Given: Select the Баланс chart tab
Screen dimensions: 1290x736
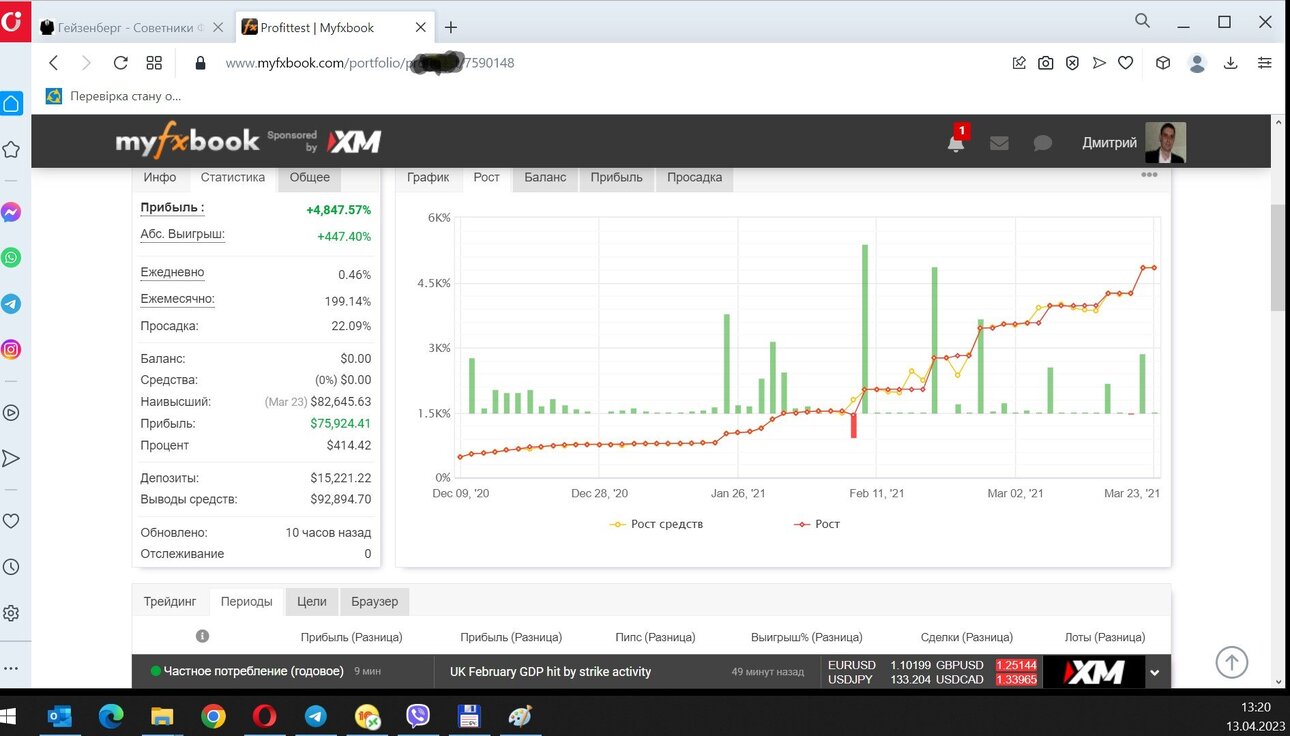Looking at the screenshot, I should point(545,177).
